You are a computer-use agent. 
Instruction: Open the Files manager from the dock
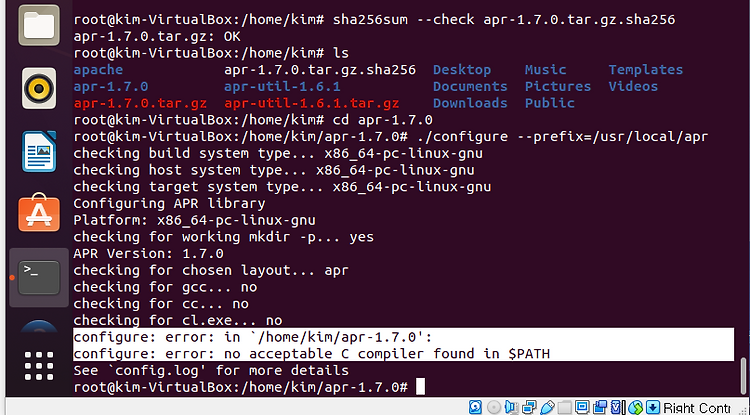tap(39, 25)
